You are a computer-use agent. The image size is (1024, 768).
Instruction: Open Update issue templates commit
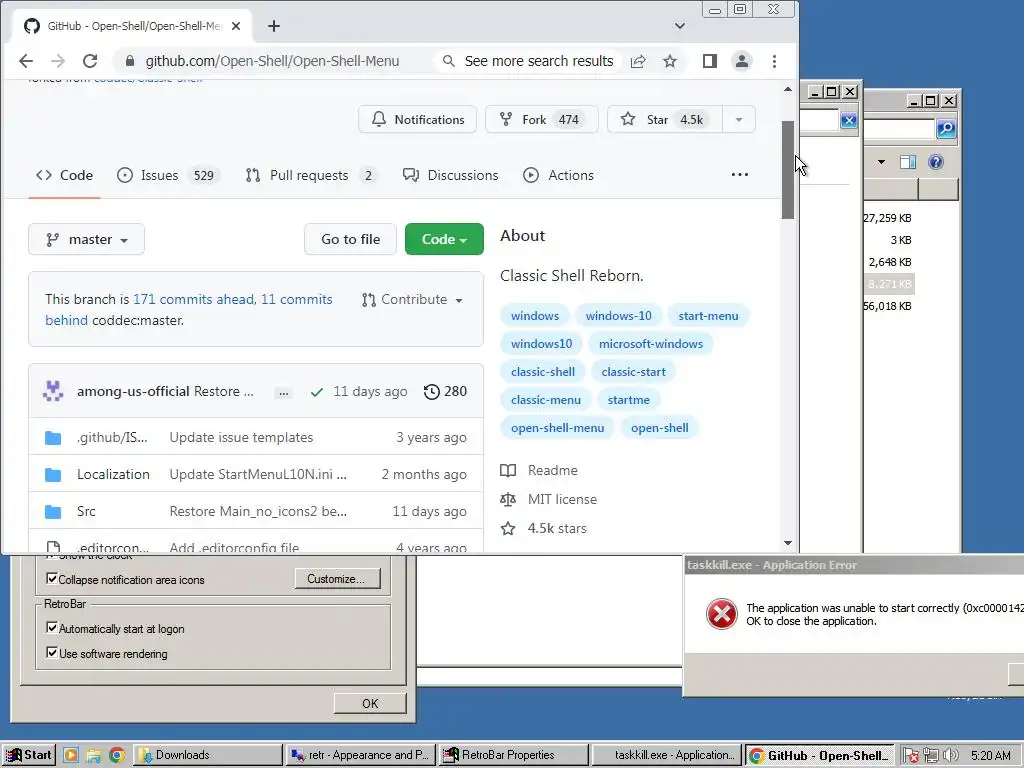(x=242, y=438)
